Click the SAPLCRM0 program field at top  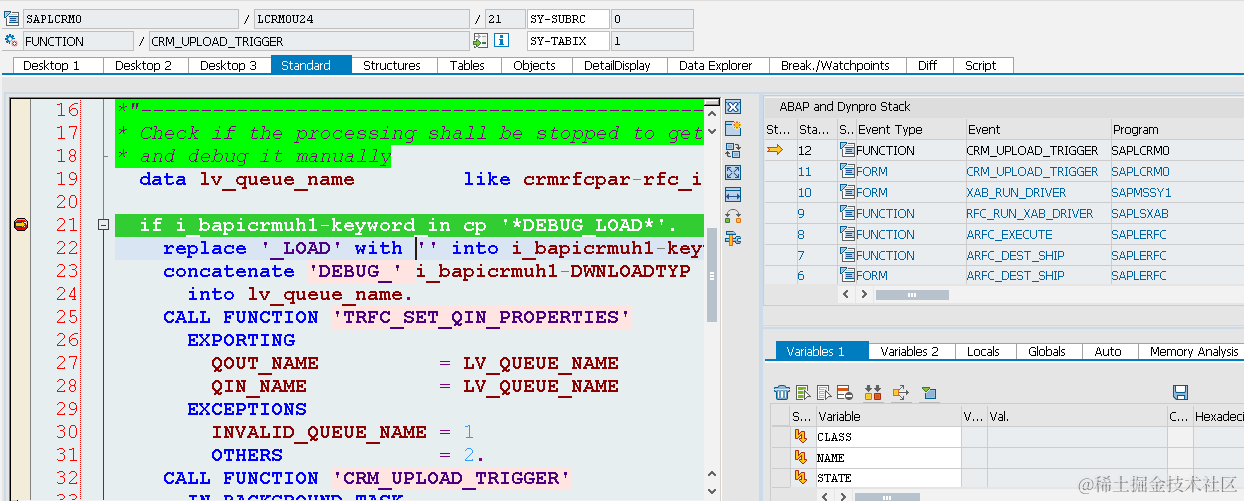pyautogui.click(x=131, y=19)
